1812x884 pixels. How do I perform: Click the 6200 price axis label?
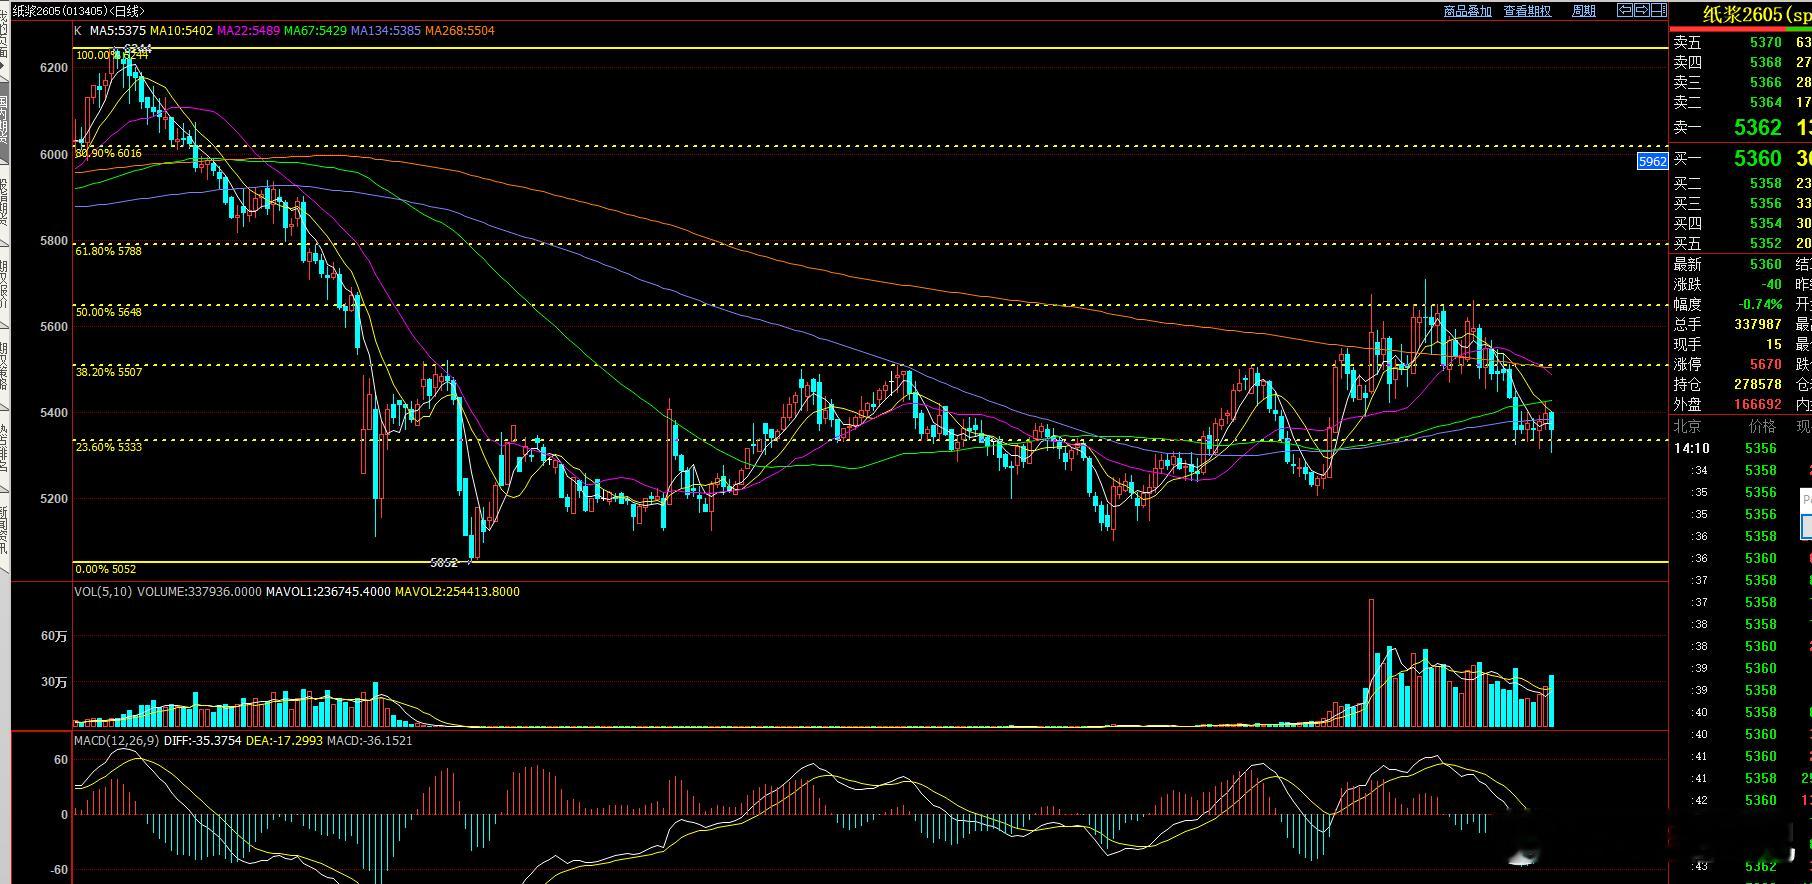54,68
